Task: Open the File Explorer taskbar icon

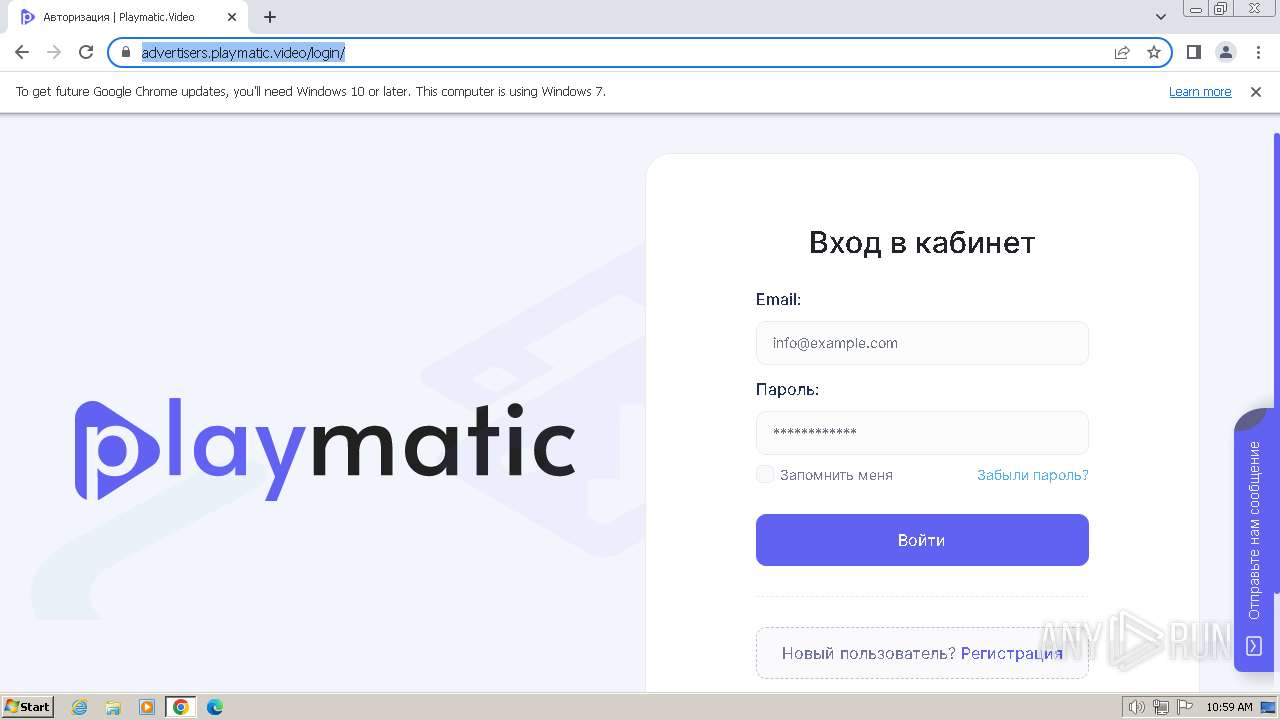Action: tap(113, 707)
